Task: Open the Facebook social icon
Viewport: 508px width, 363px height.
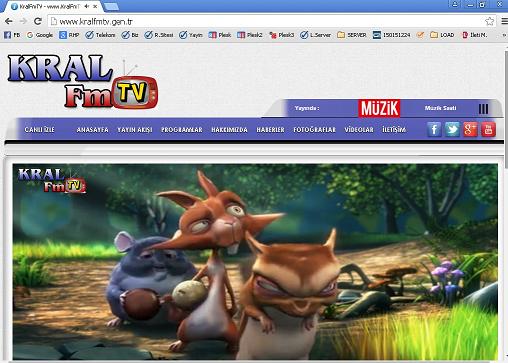Action: click(x=434, y=130)
